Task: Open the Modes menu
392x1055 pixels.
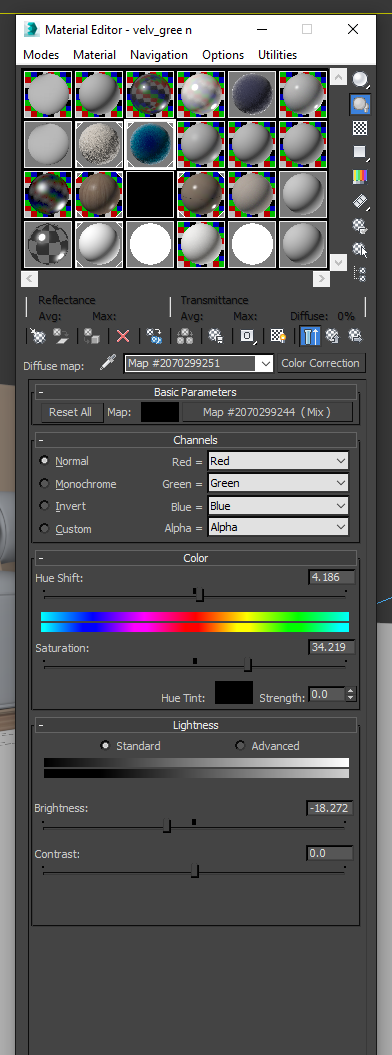Action: click(x=41, y=54)
